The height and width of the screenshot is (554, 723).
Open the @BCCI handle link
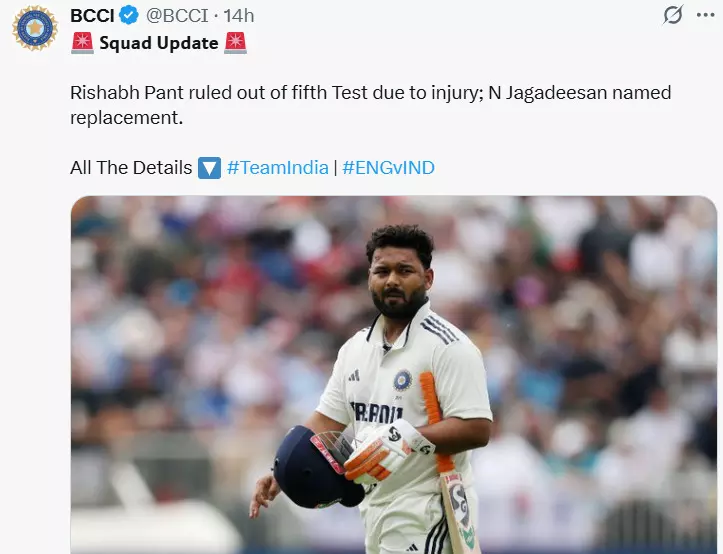(x=177, y=16)
